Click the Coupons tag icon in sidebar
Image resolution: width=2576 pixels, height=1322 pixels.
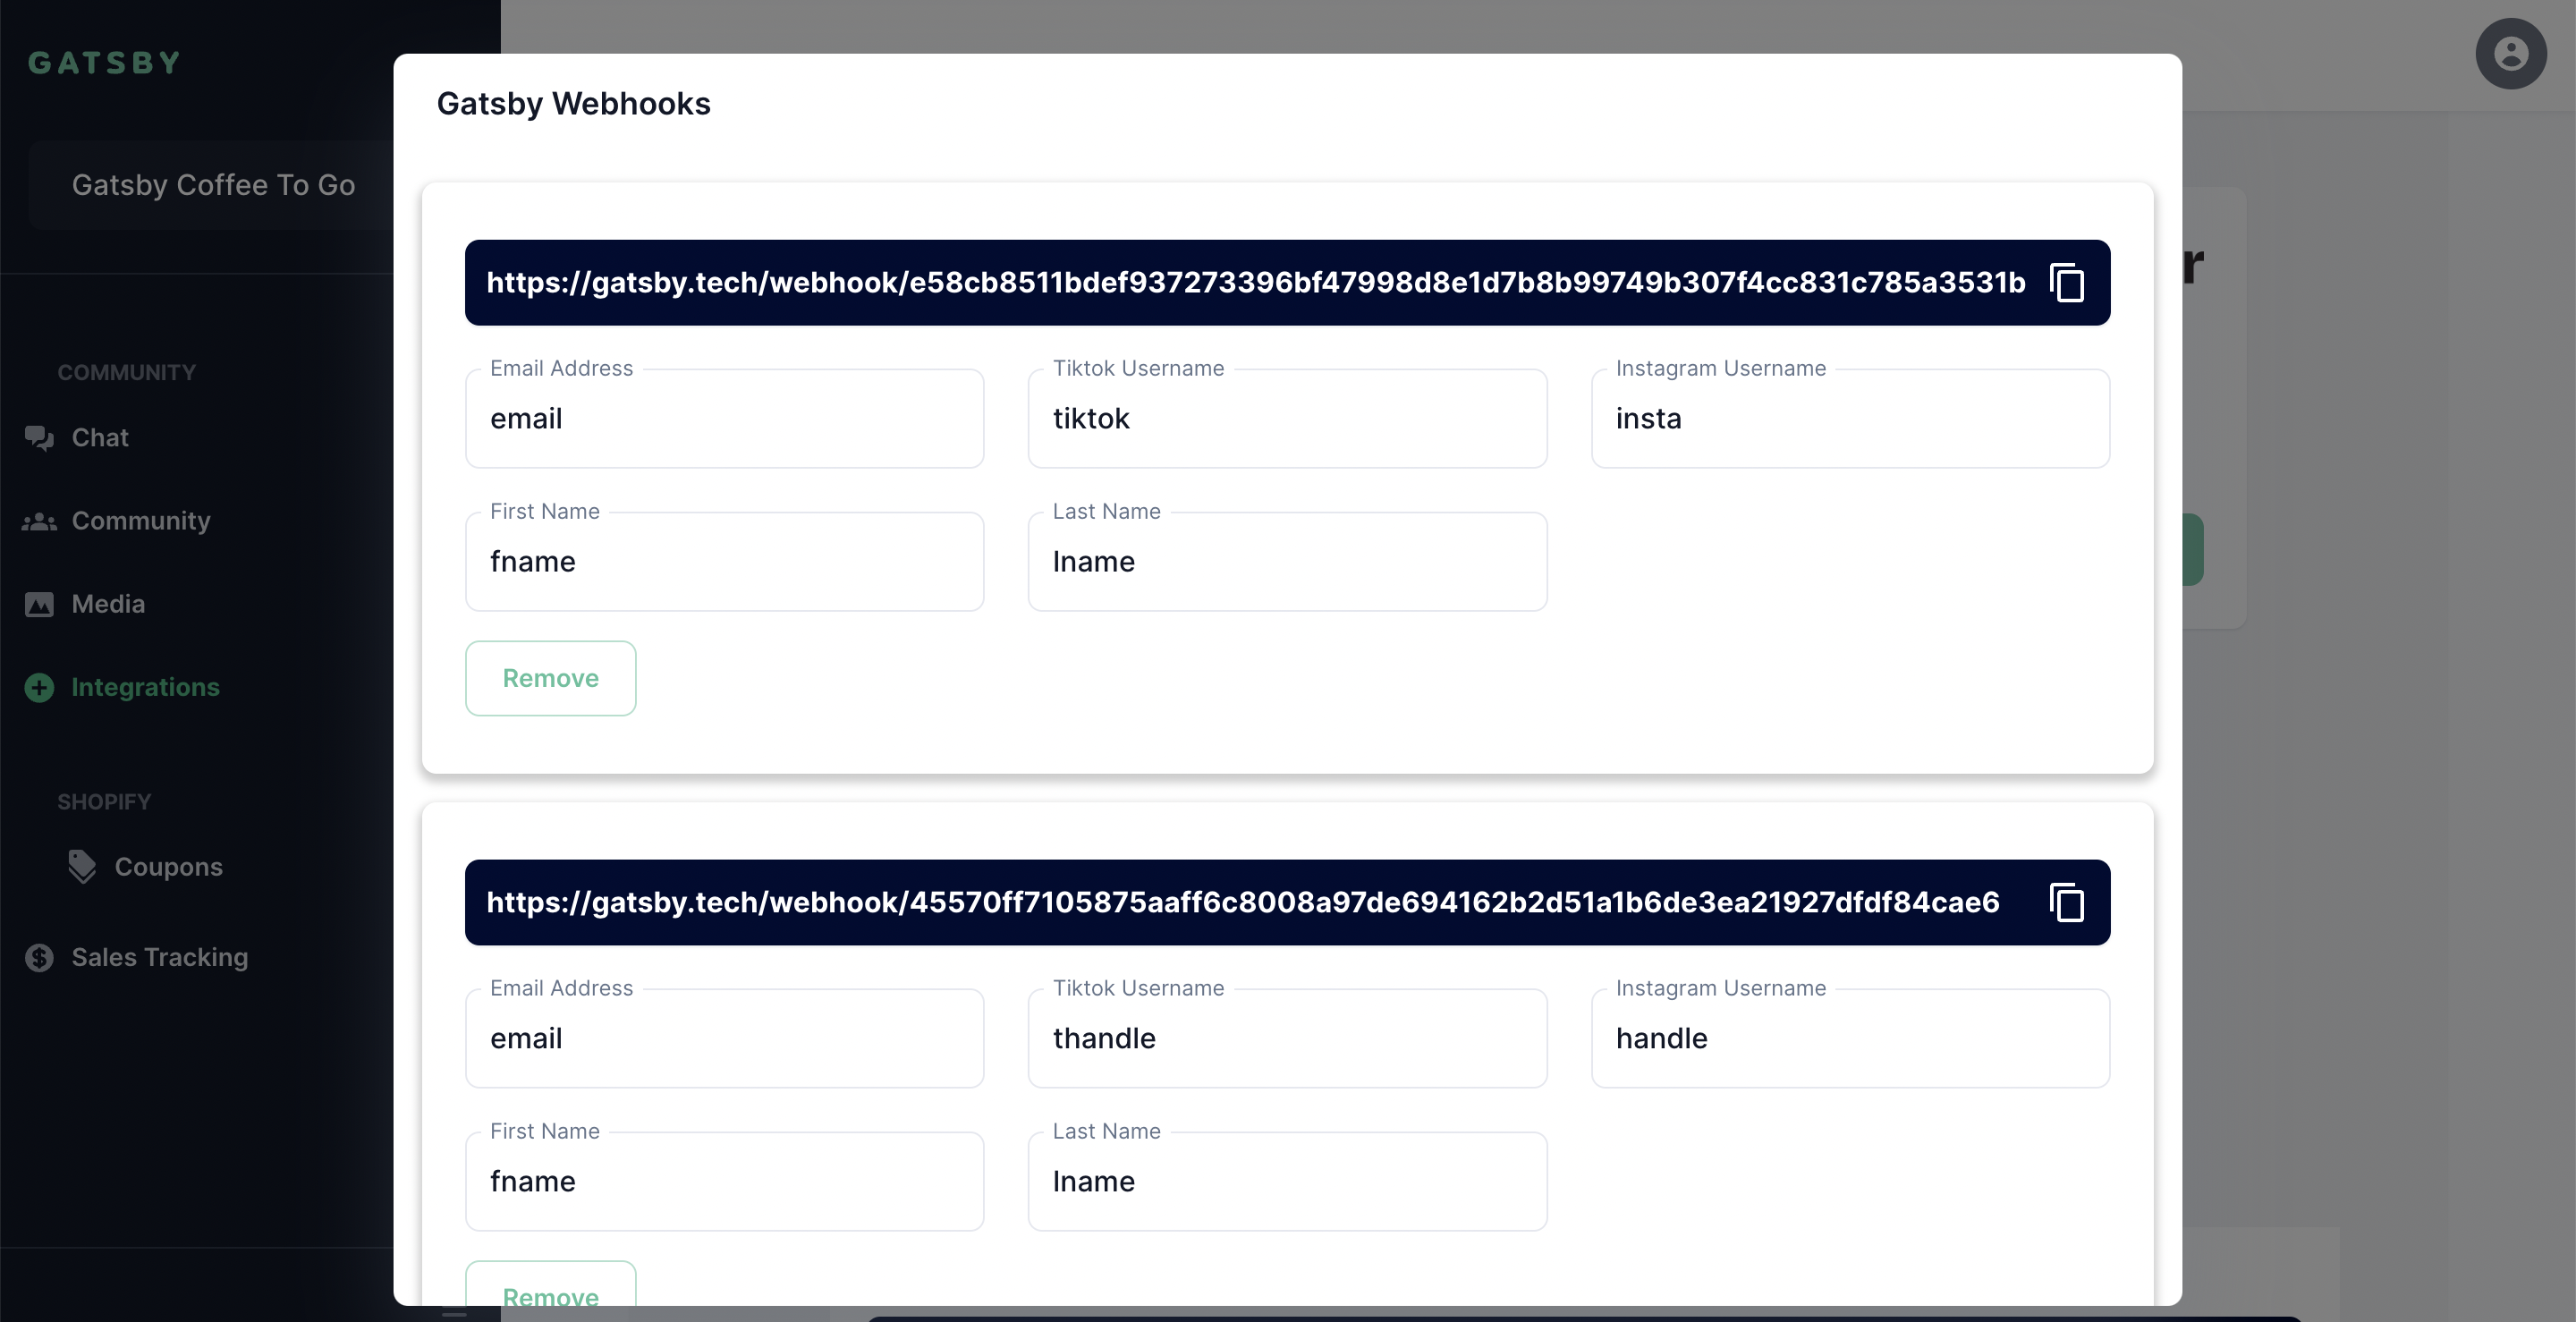coord(82,867)
